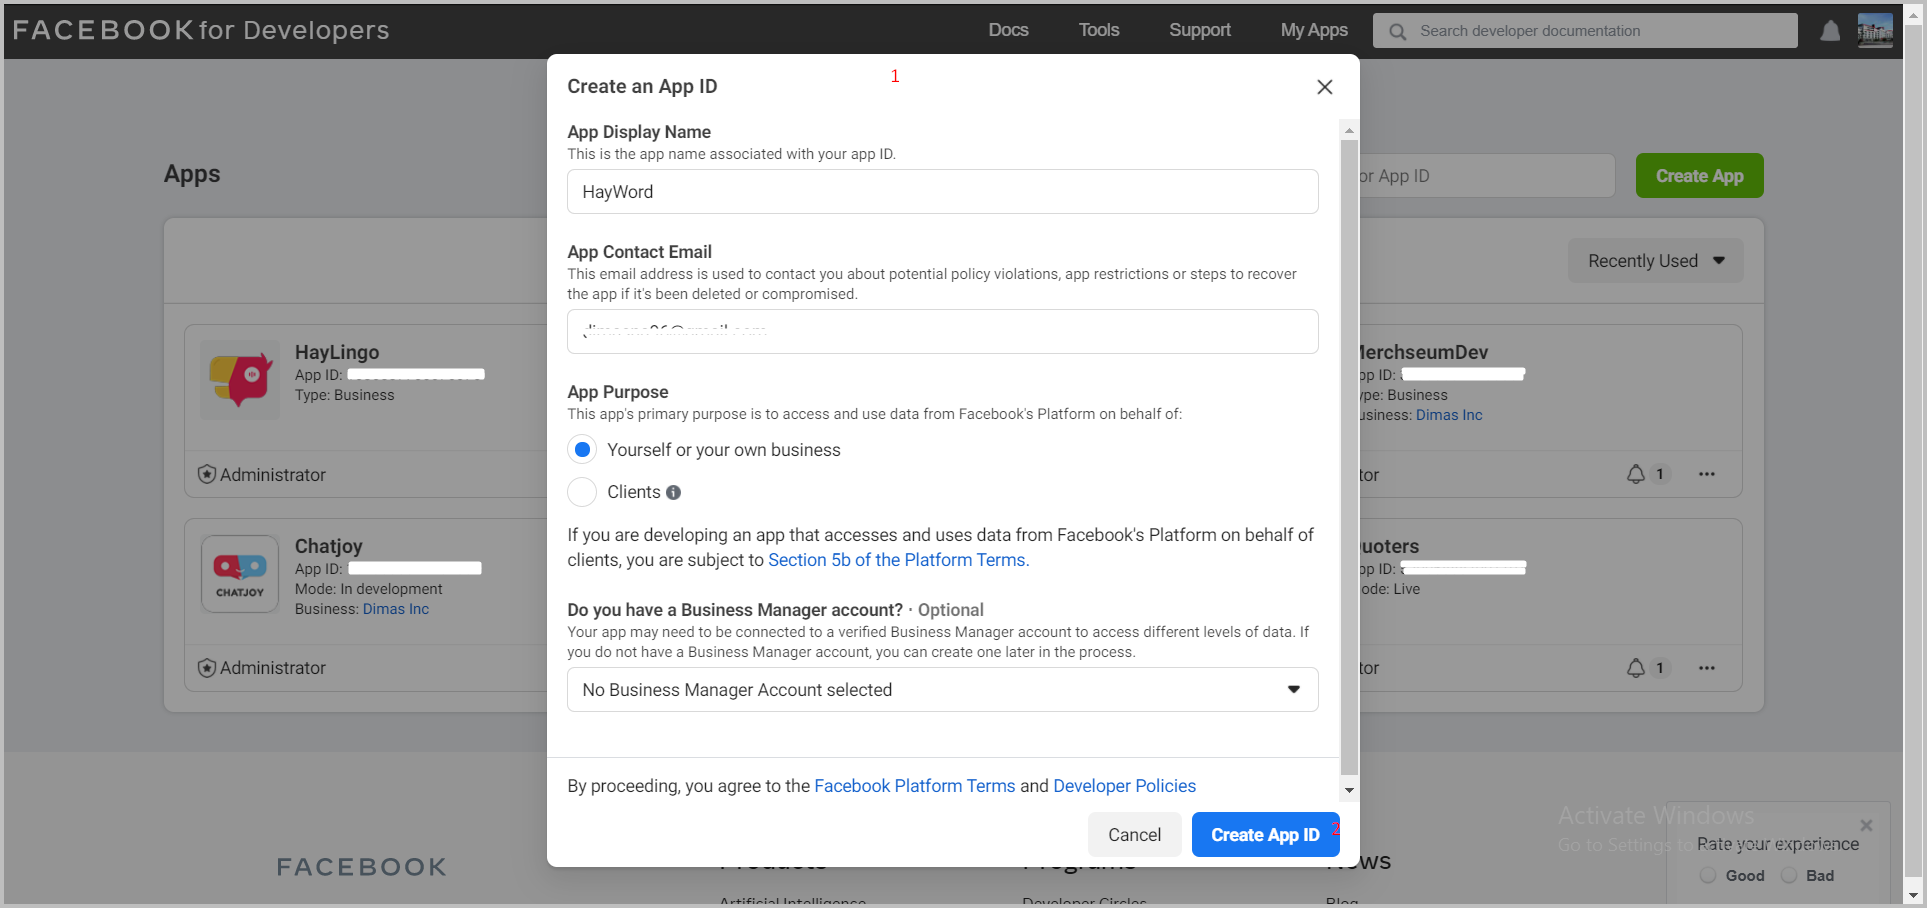Click the Chatjoy app name
The width and height of the screenshot is (1927, 908).
328,546
